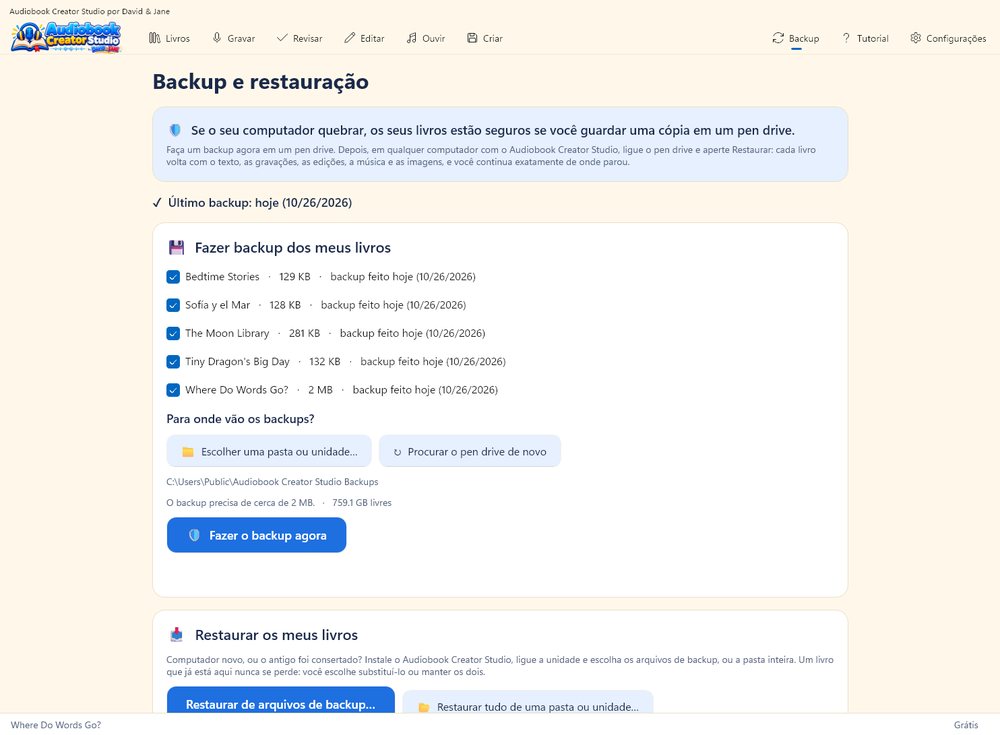The height and width of the screenshot is (735, 1000).
Task: Go to the Gravar tab
Action: coord(234,38)
